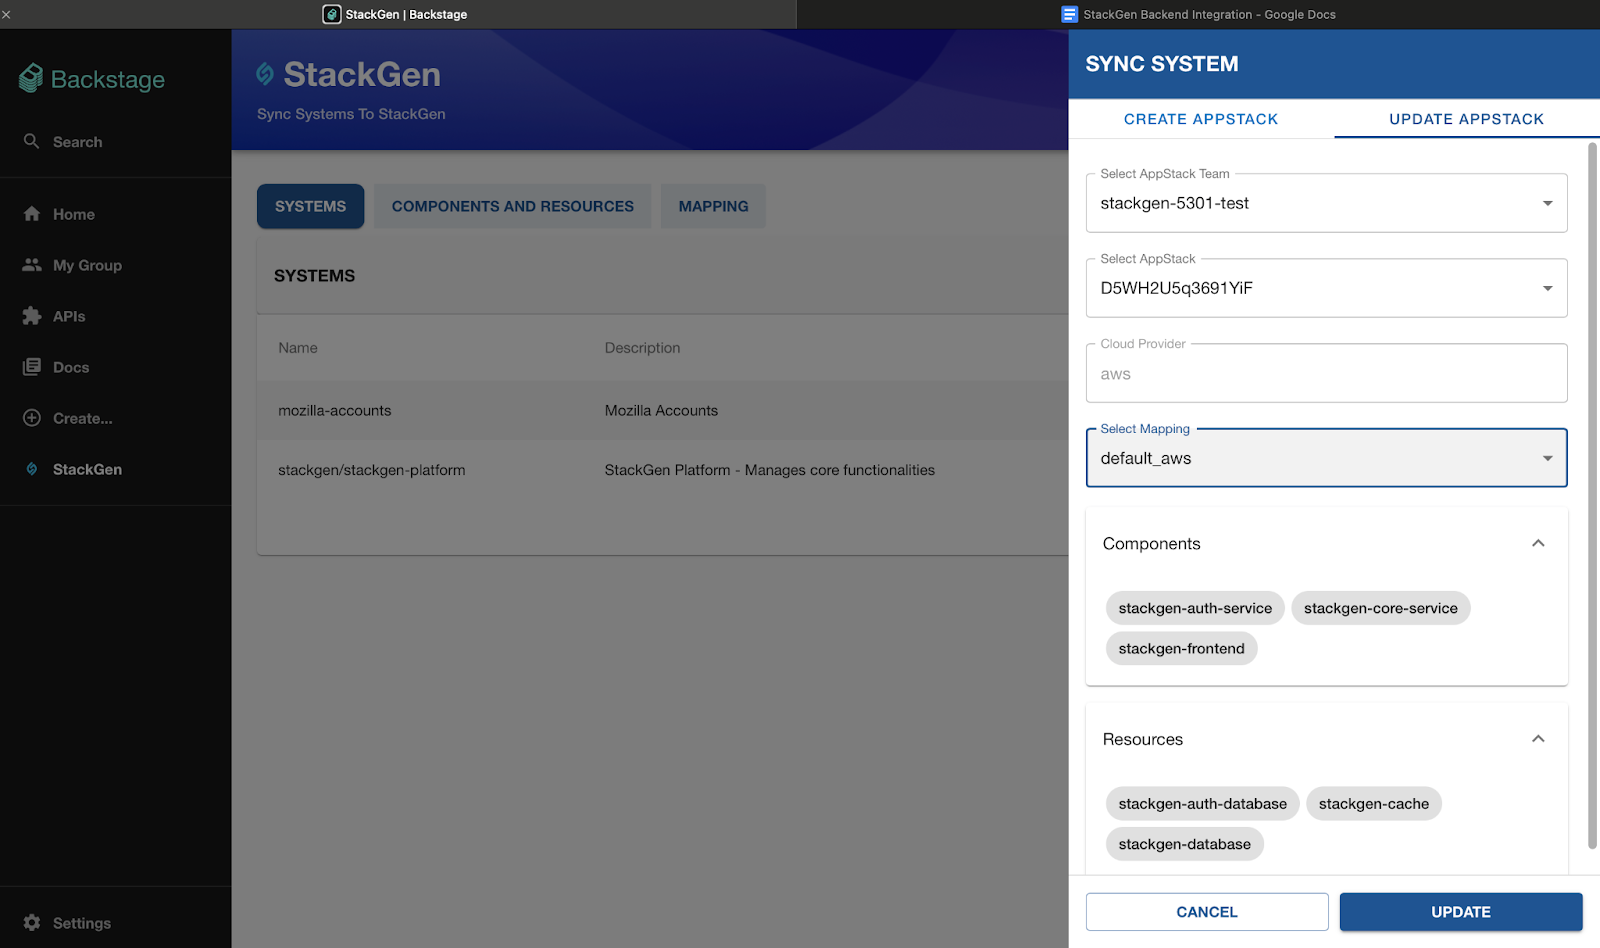Open Select AppStack dropdown
This screenshot has width=1600, height=948.
click(1326, 288)
